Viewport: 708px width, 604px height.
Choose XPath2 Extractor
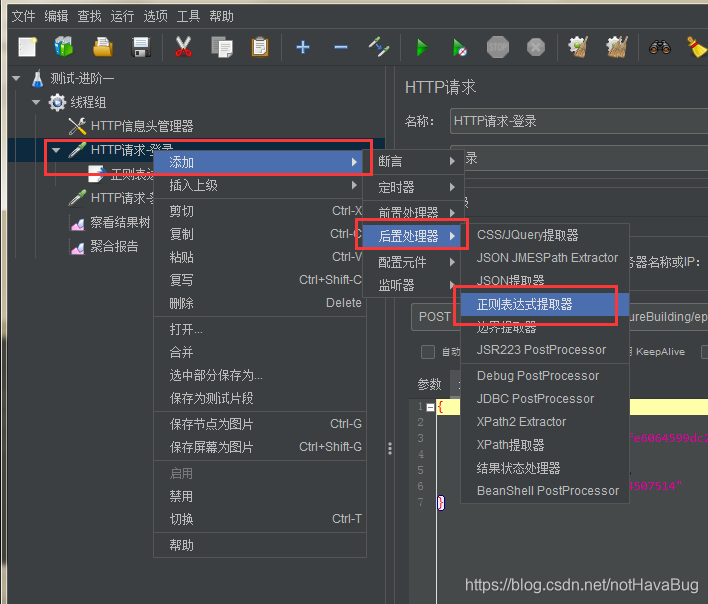(545, 422)
